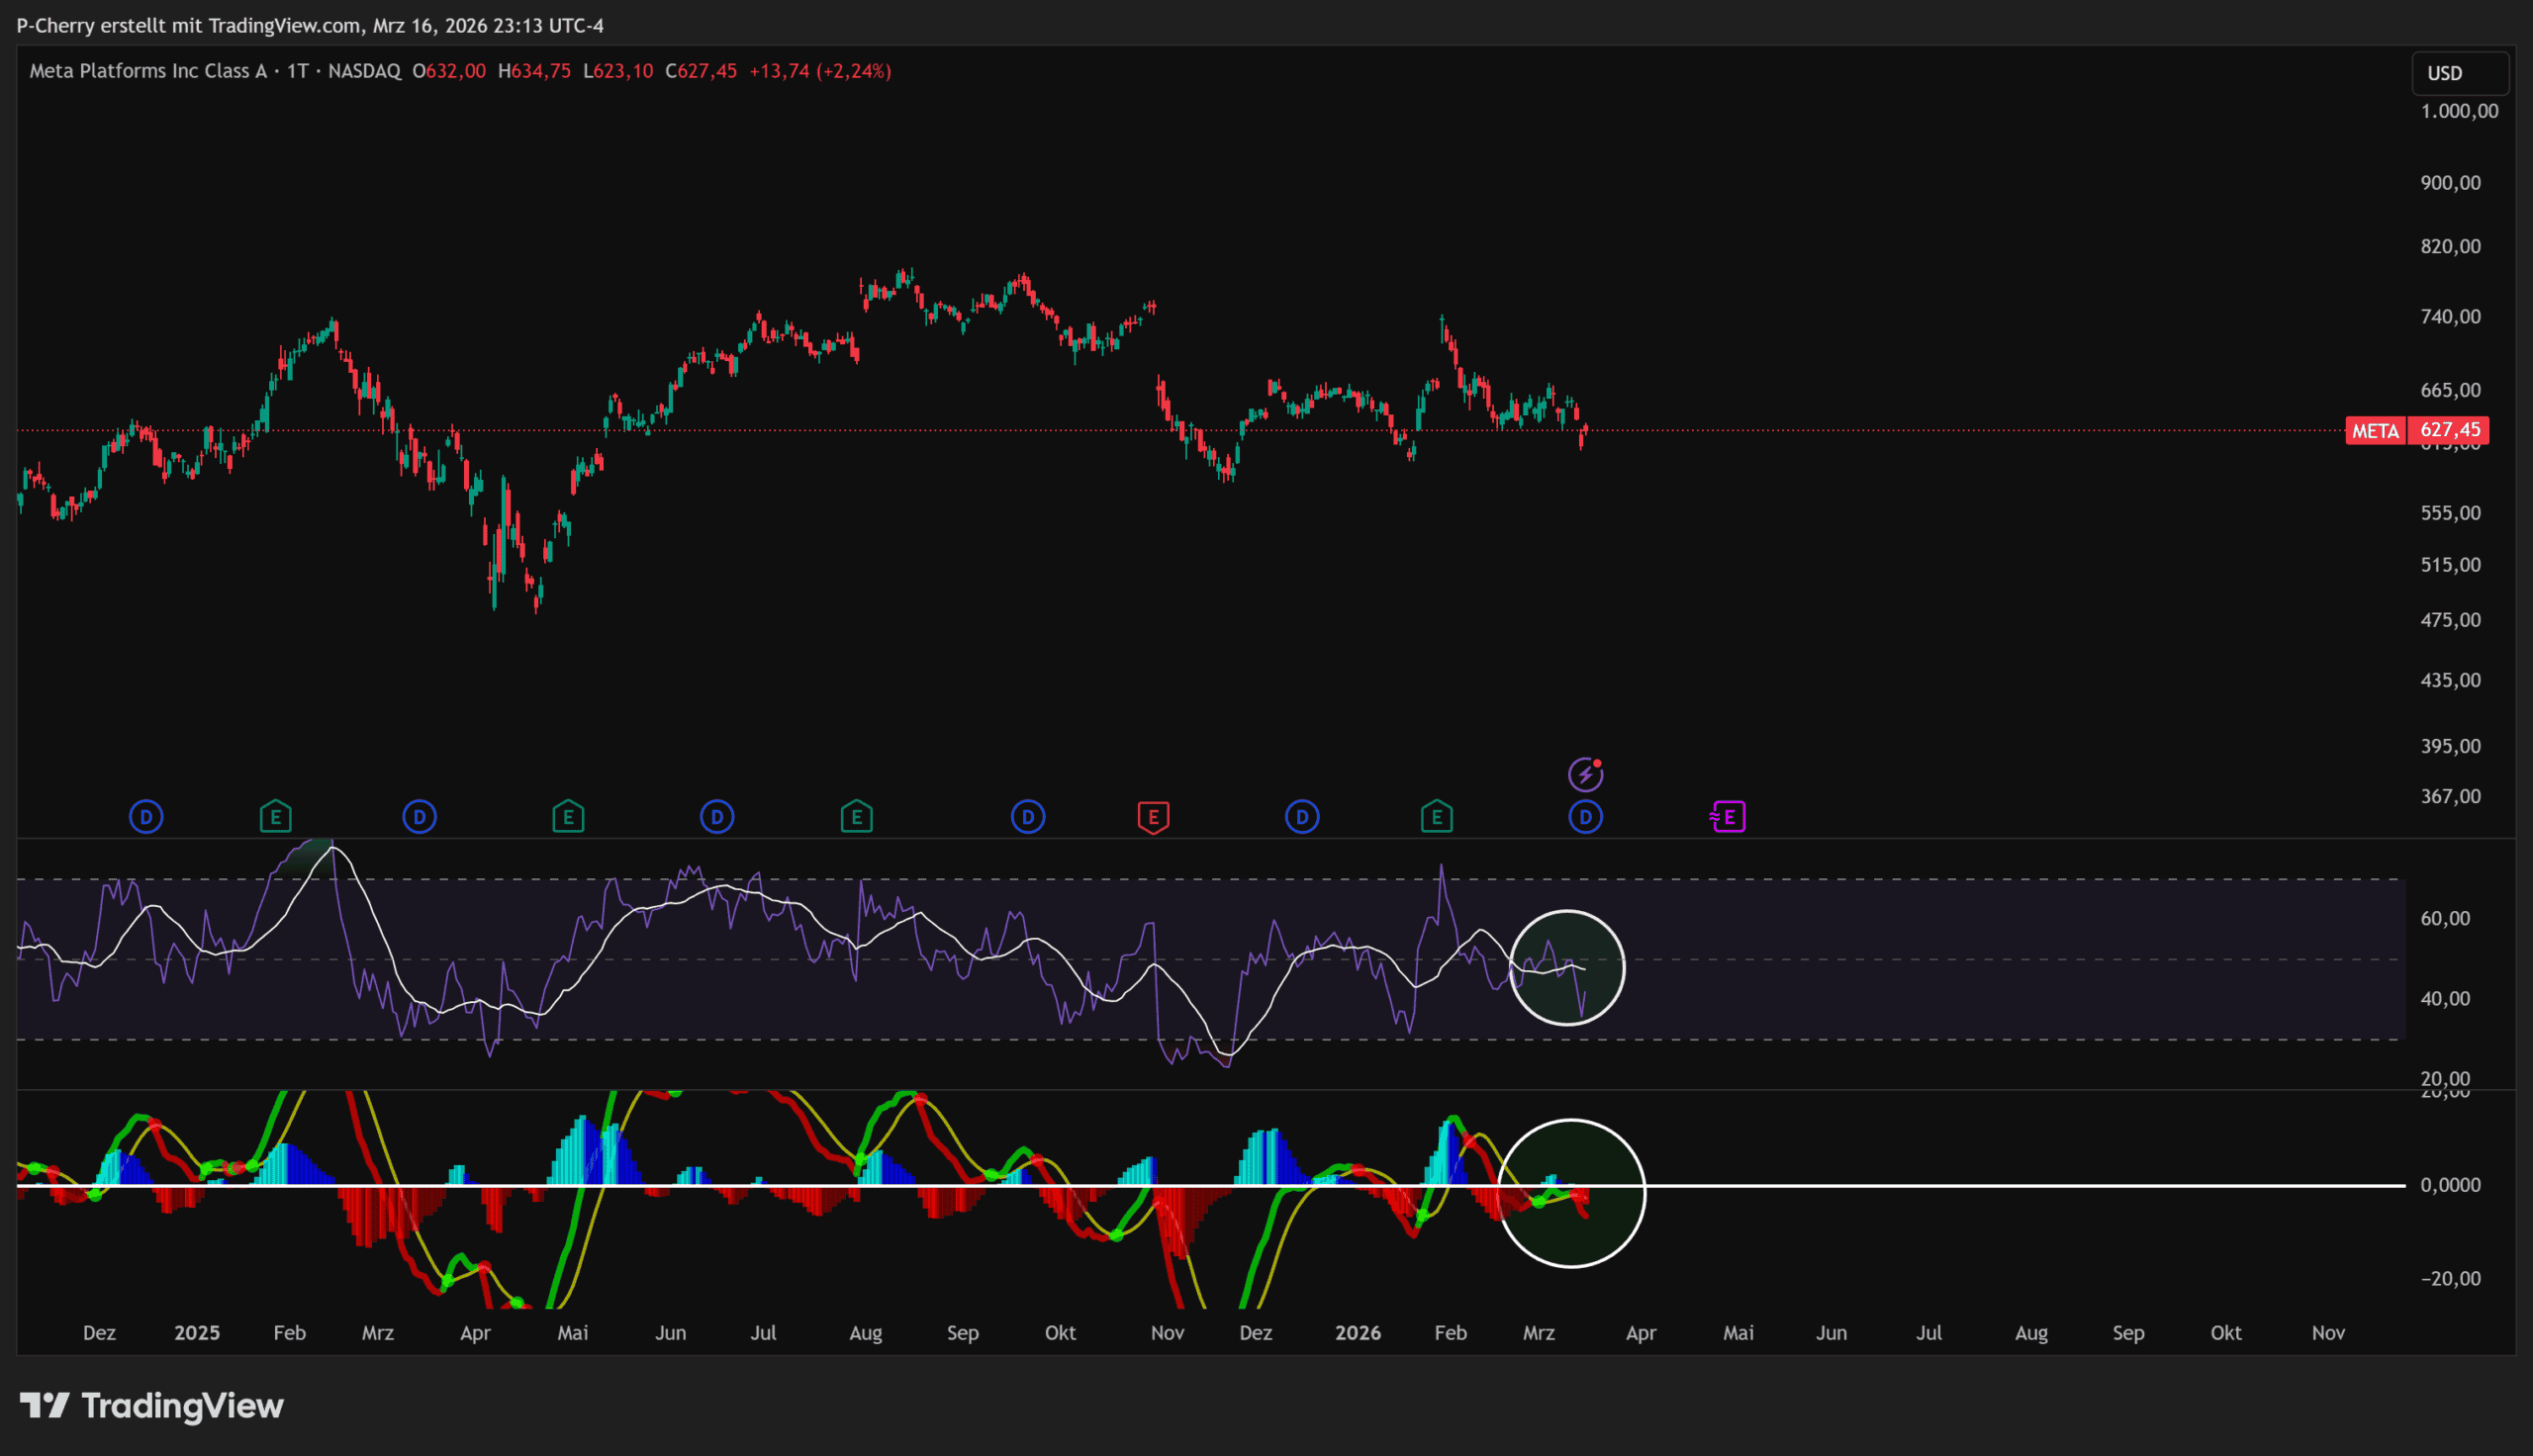Click the Meta Platforms Inc Class A title
2533x1456 pixels.
tap(148, 71)
